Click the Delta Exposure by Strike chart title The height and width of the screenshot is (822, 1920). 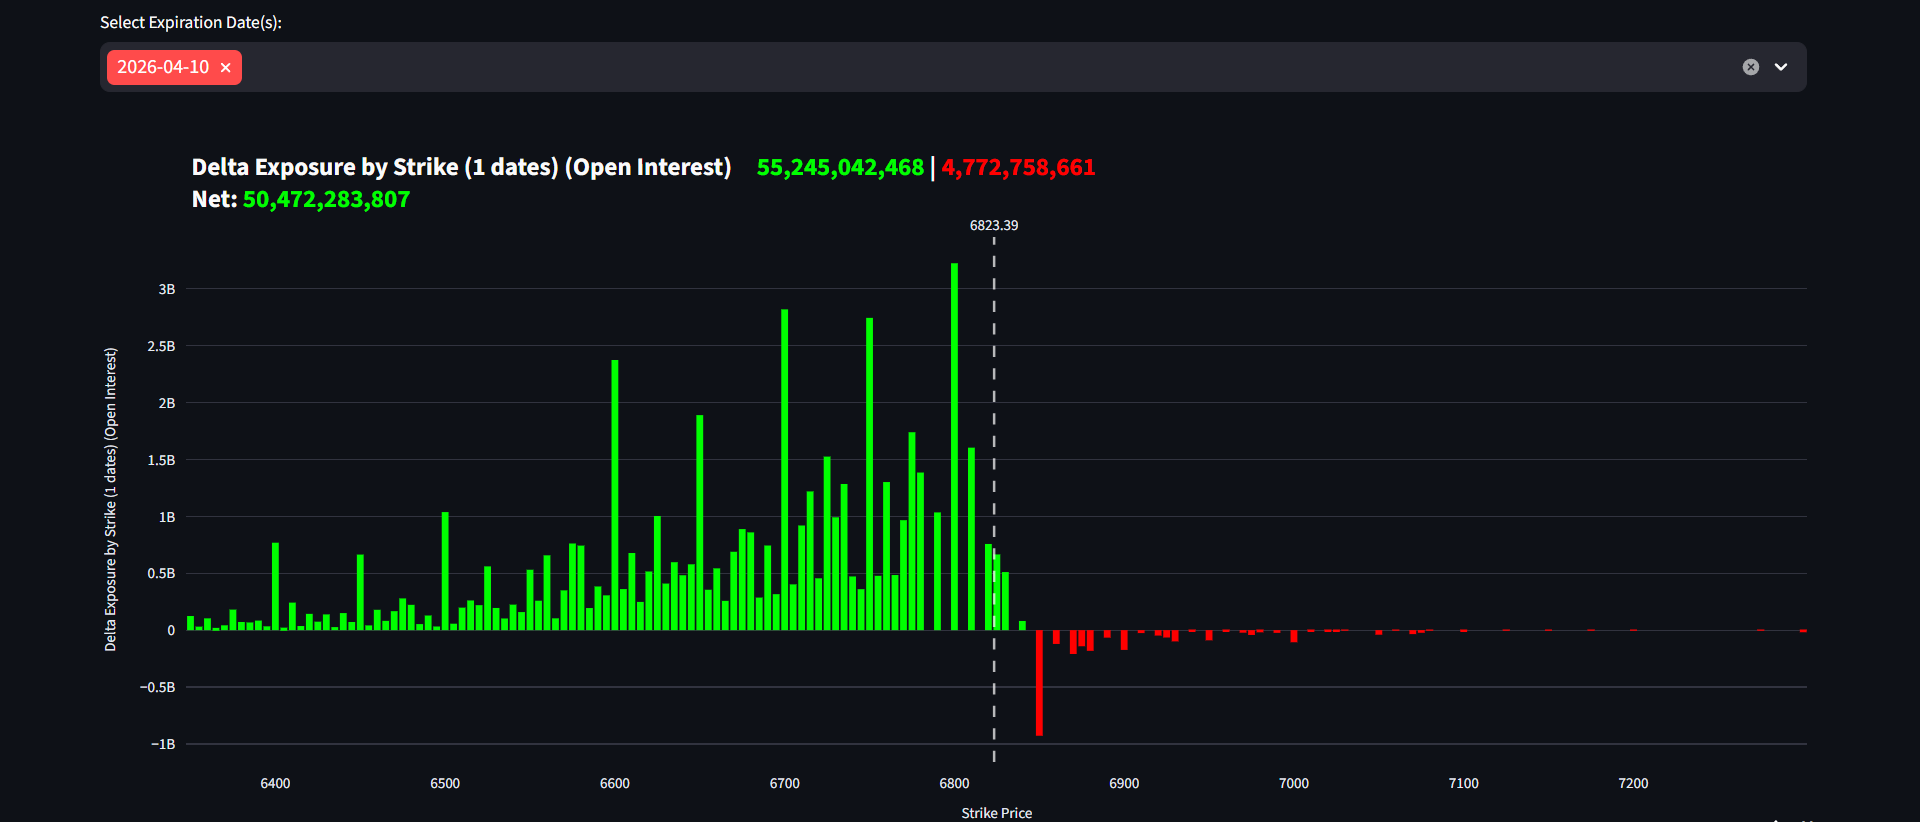pos(461,167)
